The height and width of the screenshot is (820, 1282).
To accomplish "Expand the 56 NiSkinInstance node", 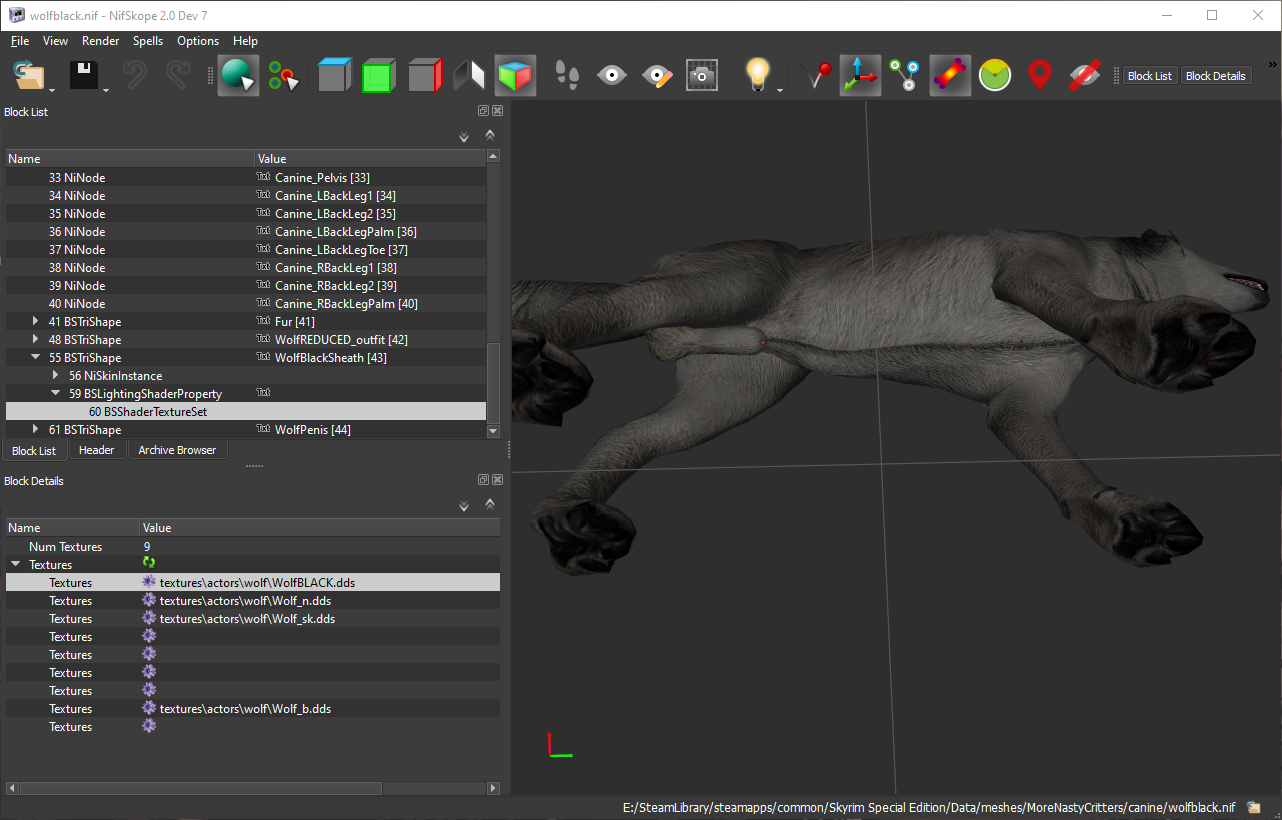I will (56, 376).
